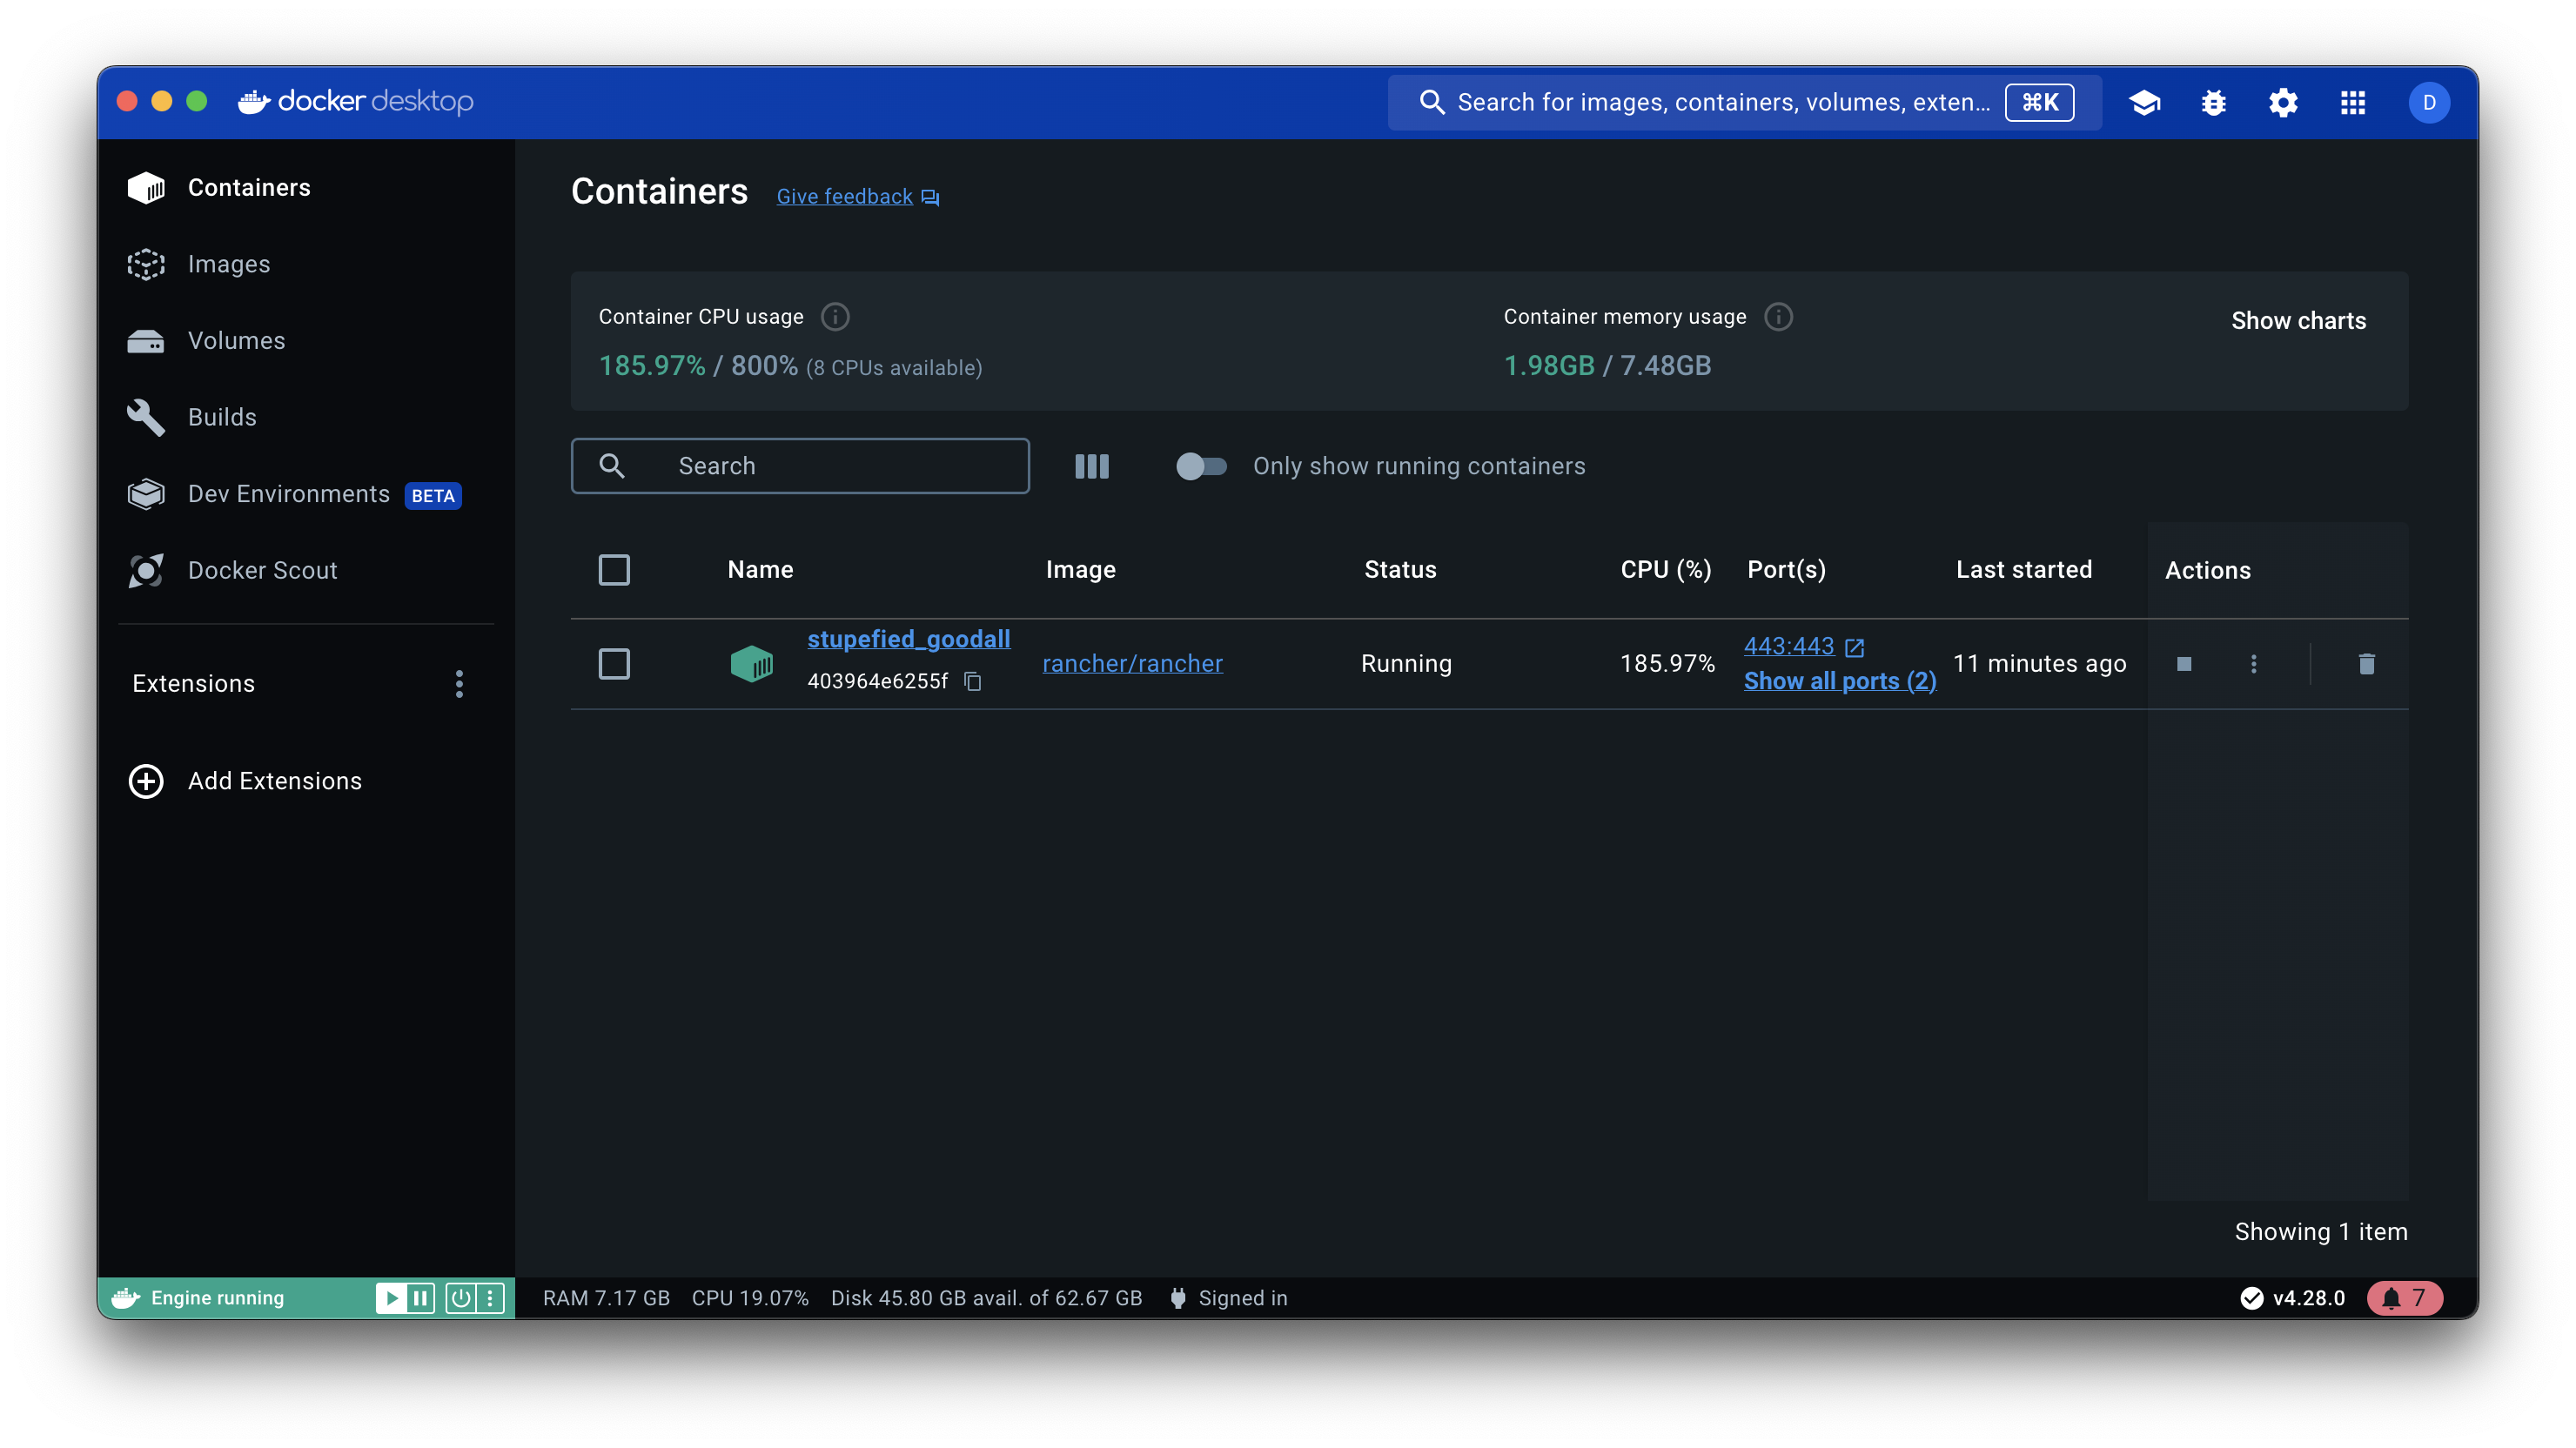Click the Volumes sidebar icon

pyautogui.click(x=146, y=341)
